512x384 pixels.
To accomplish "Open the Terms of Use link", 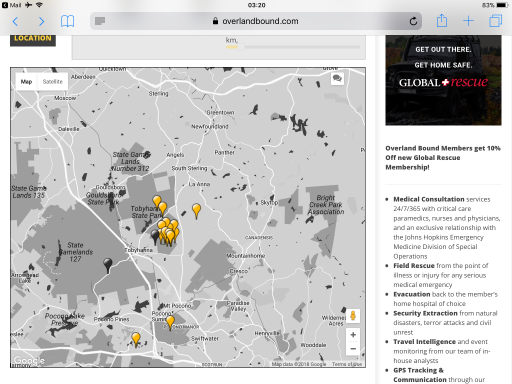I will pos(347,364).
